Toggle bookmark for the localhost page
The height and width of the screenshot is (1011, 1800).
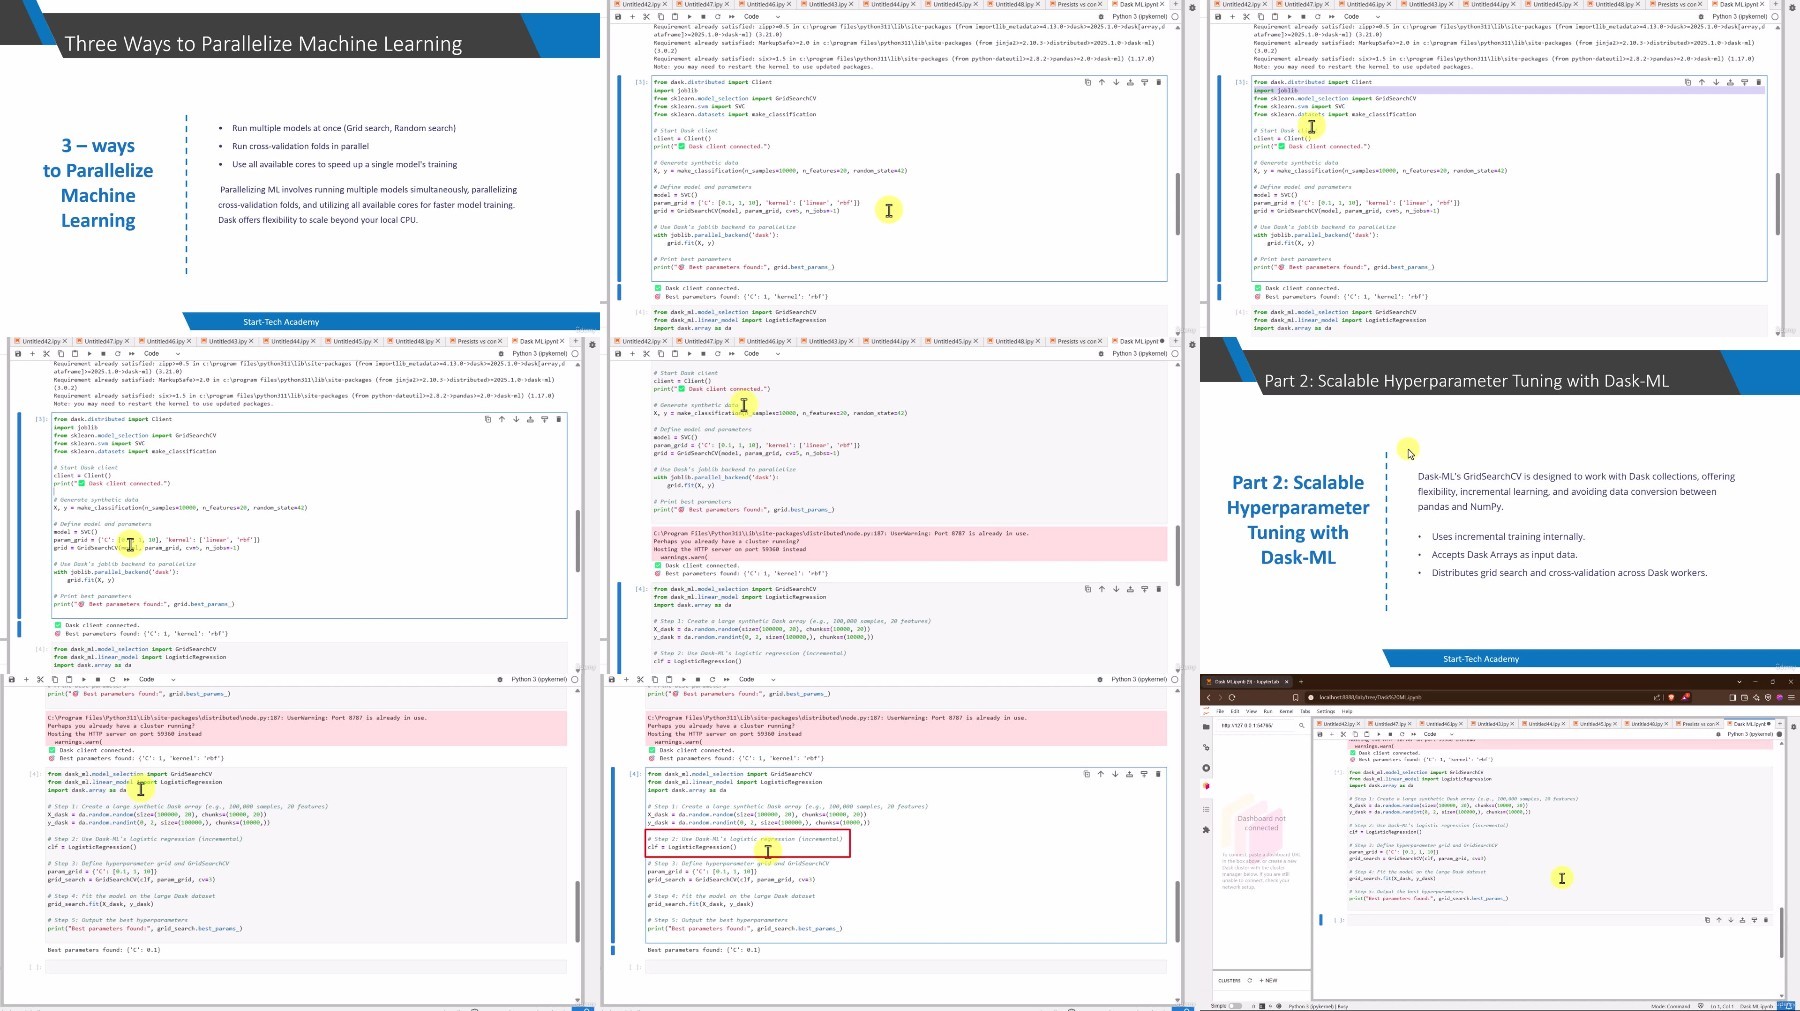pyautogui.click(x=1296, y=697)
